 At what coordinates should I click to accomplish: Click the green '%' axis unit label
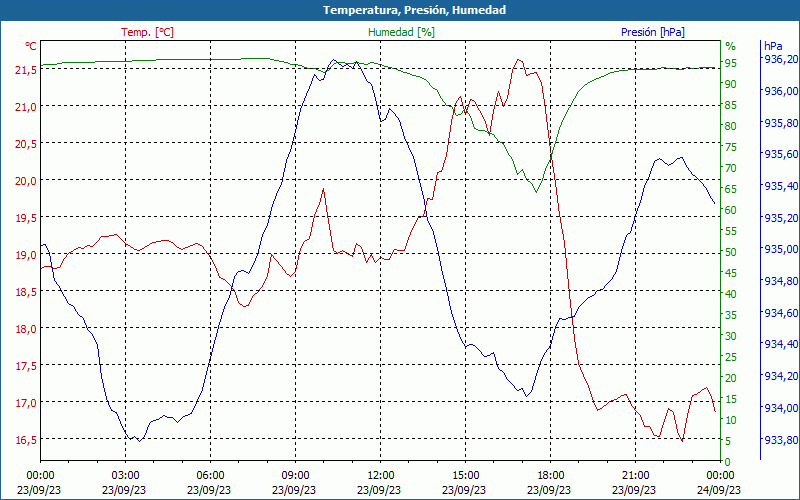[x=731, y=46]
